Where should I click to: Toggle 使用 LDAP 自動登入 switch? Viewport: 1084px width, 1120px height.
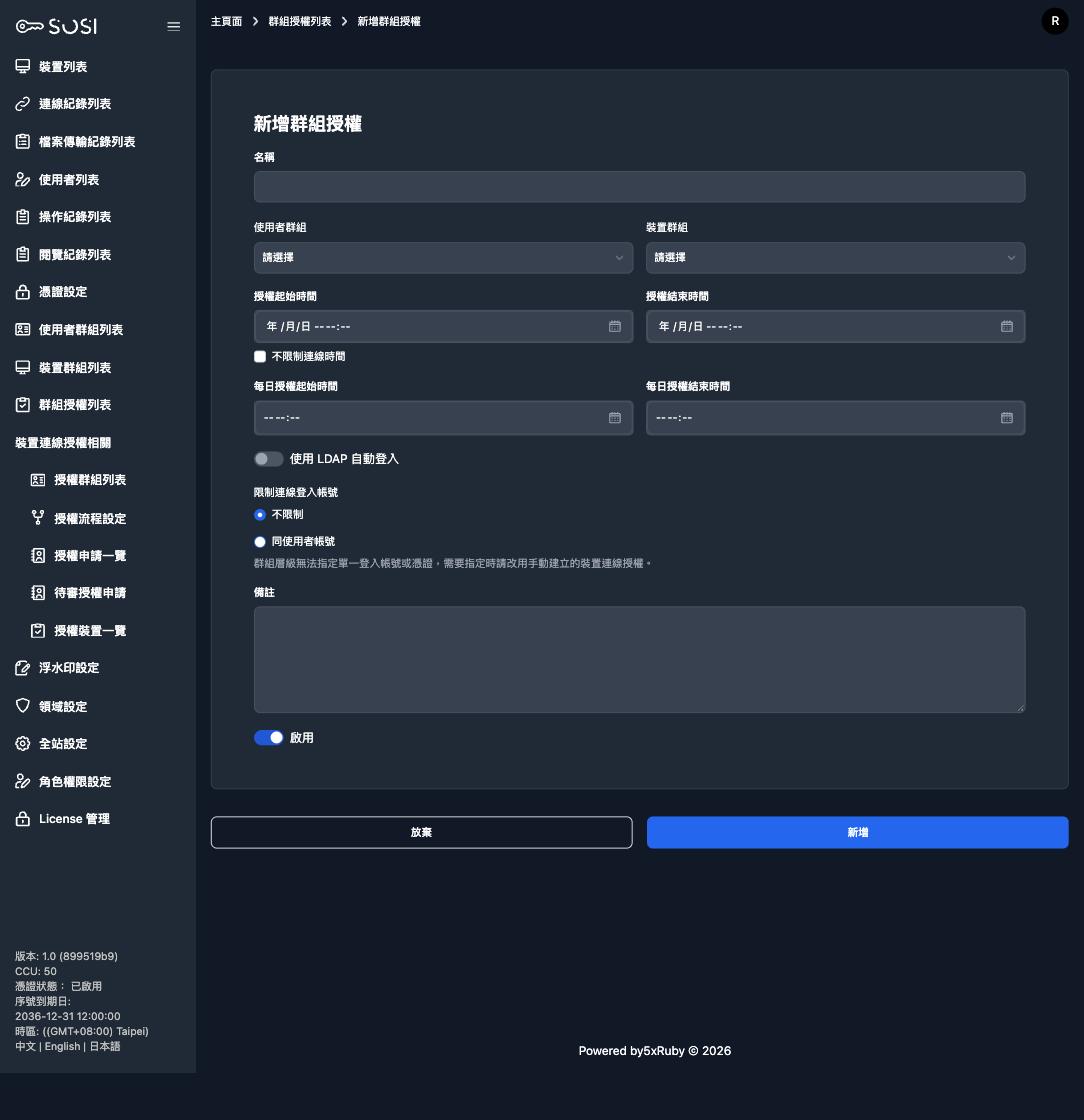[x=269, y=459]
